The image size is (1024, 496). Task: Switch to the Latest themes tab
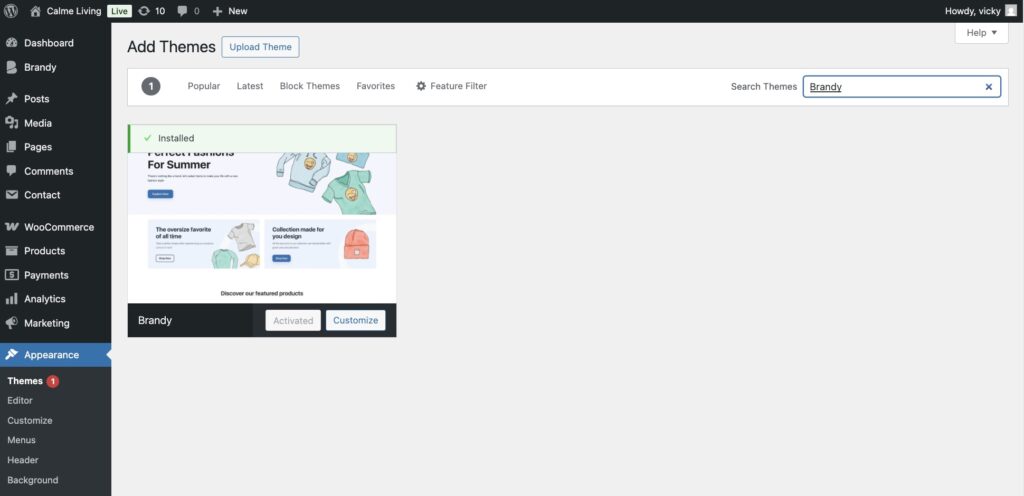point(249,86)
